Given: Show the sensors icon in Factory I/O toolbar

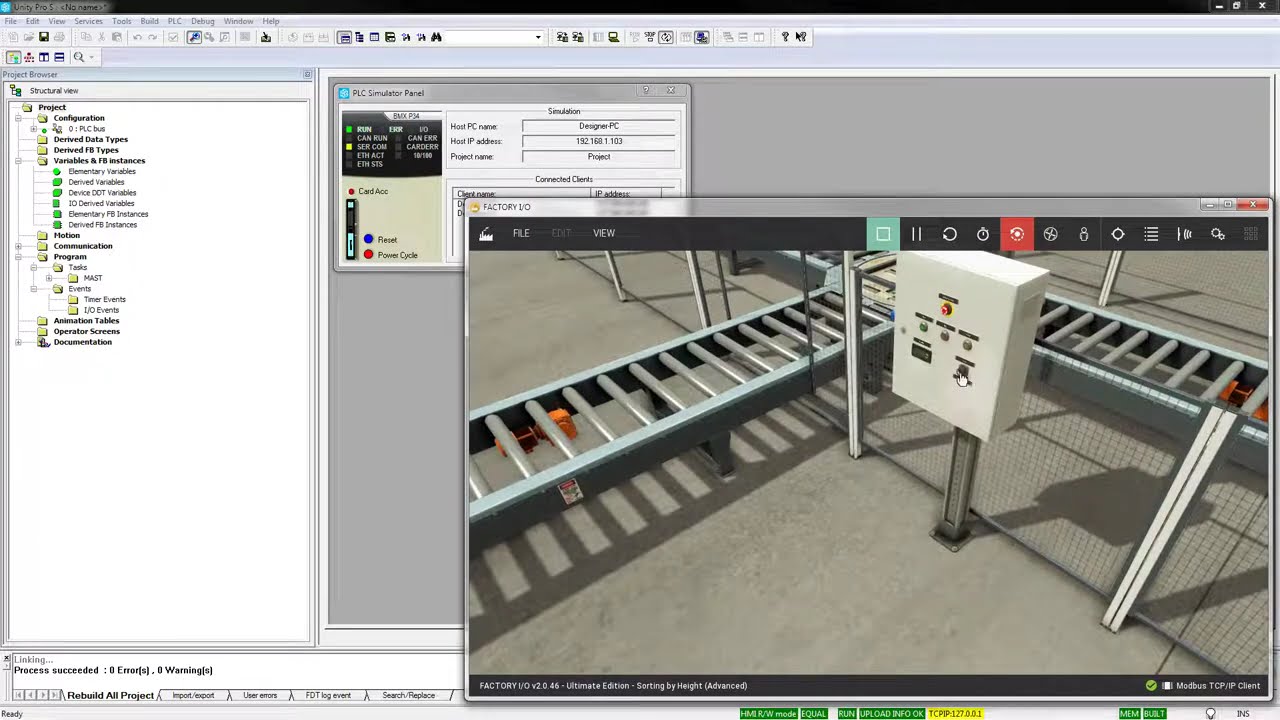Looking at the screenshot, I should pyautogui.click(x=1185, y=234).
